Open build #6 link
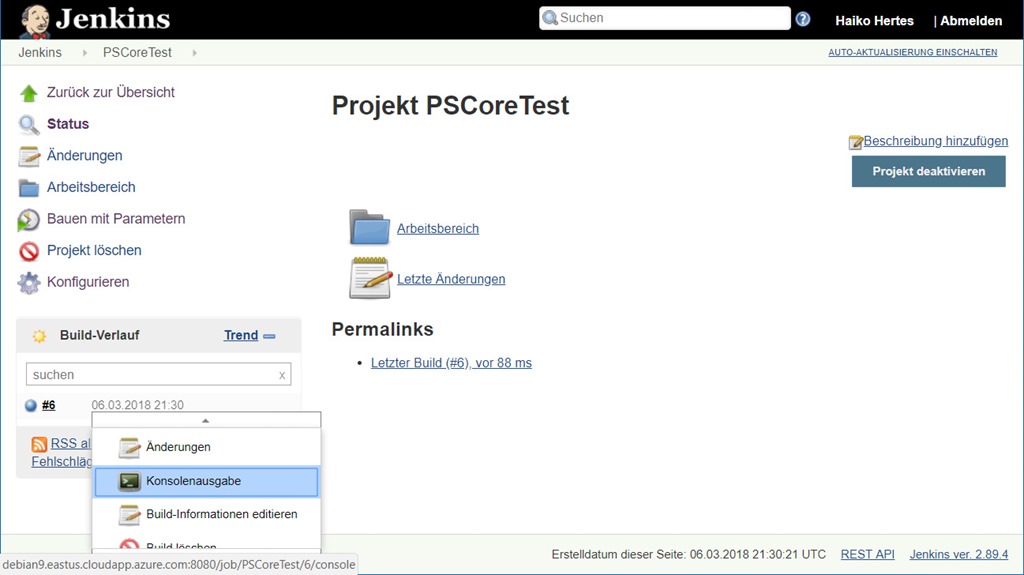The image size is (1024, 575). 48,405
